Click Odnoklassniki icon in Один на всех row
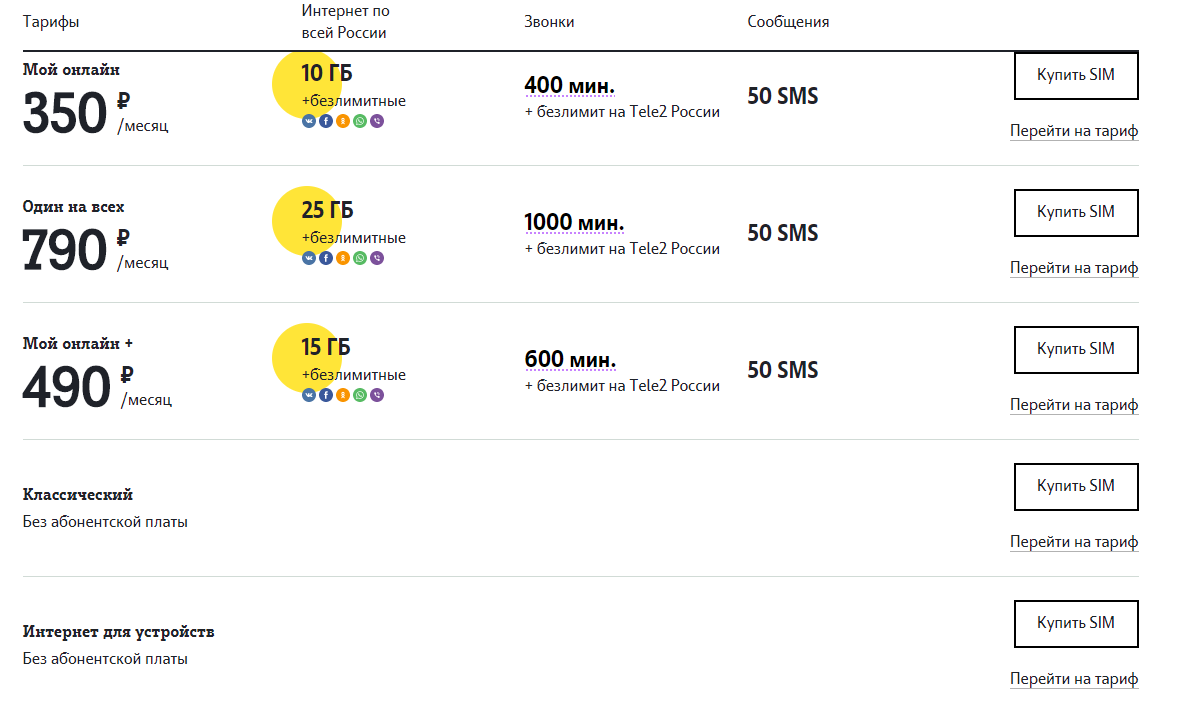 [343, 258]
